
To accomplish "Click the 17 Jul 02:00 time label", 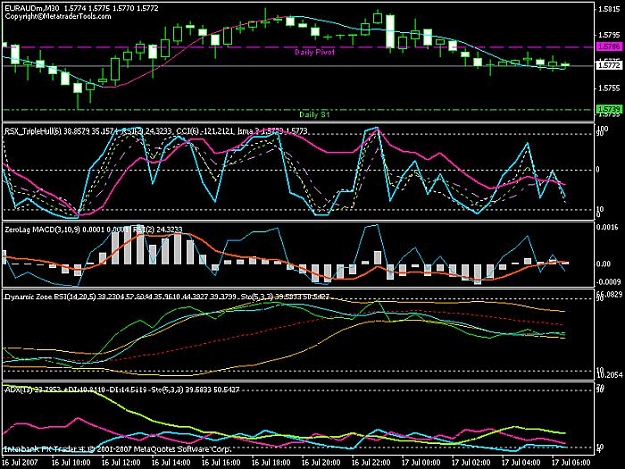I will click(x=471, y=463).
